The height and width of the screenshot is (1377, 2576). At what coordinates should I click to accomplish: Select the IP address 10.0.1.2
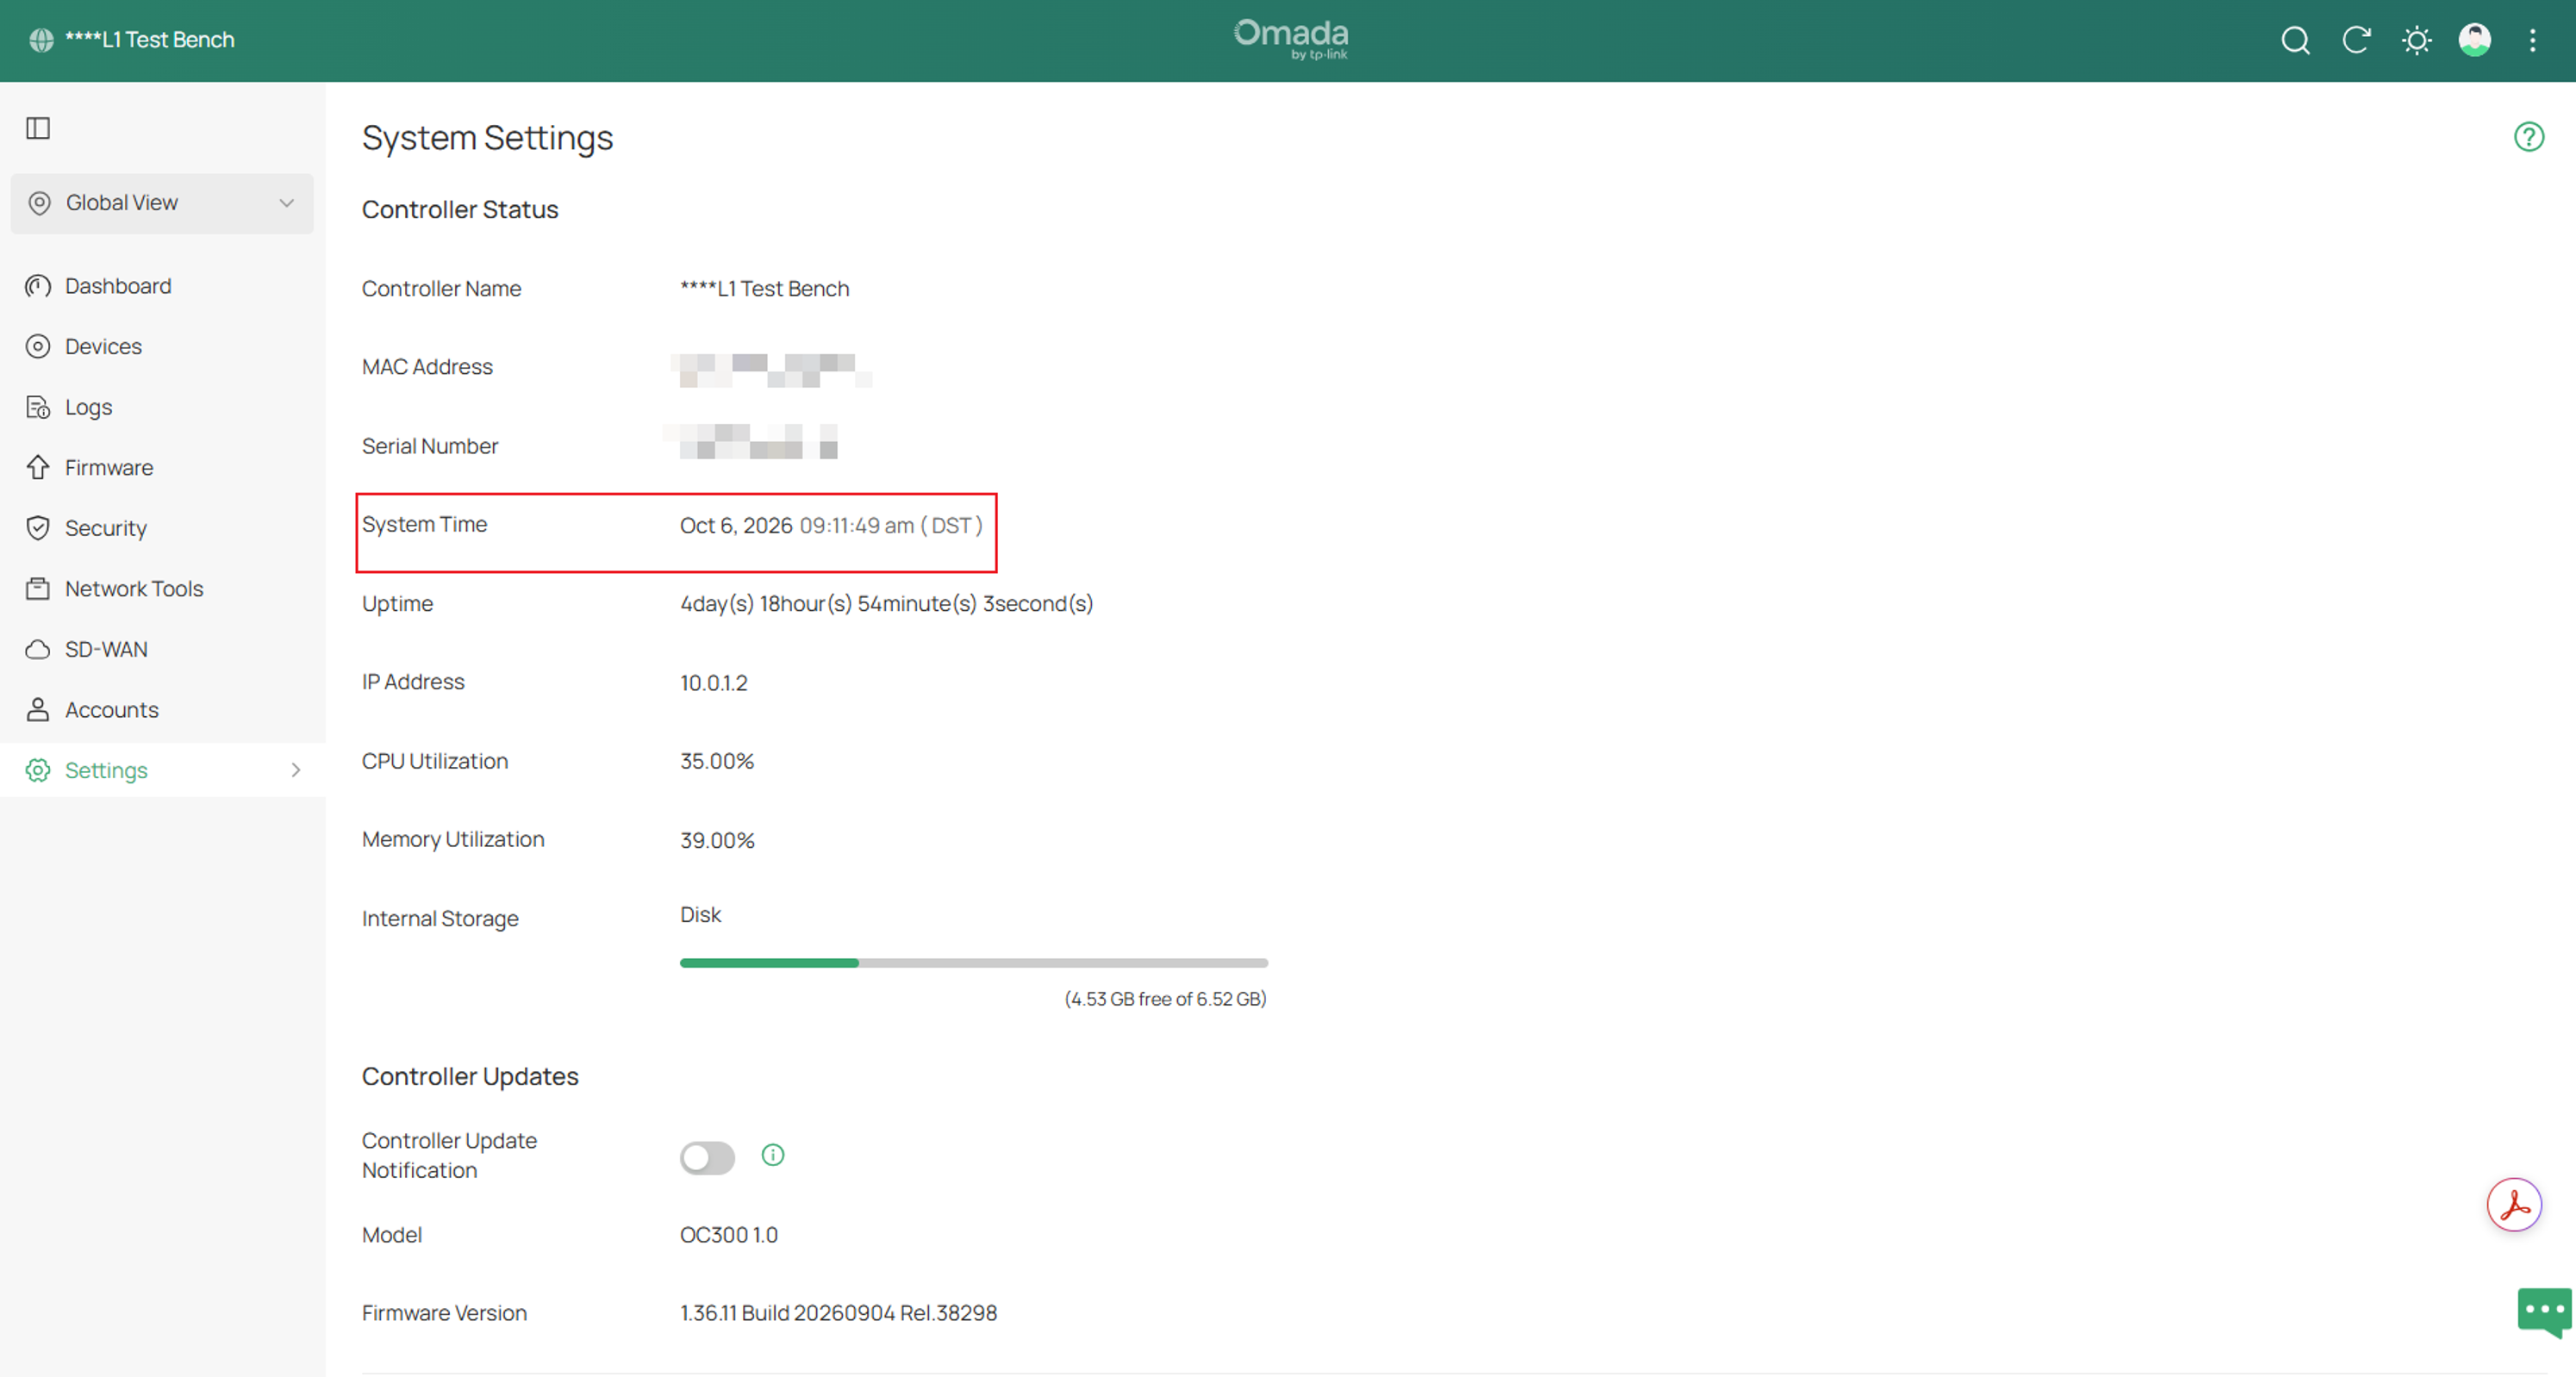(714, 683)
